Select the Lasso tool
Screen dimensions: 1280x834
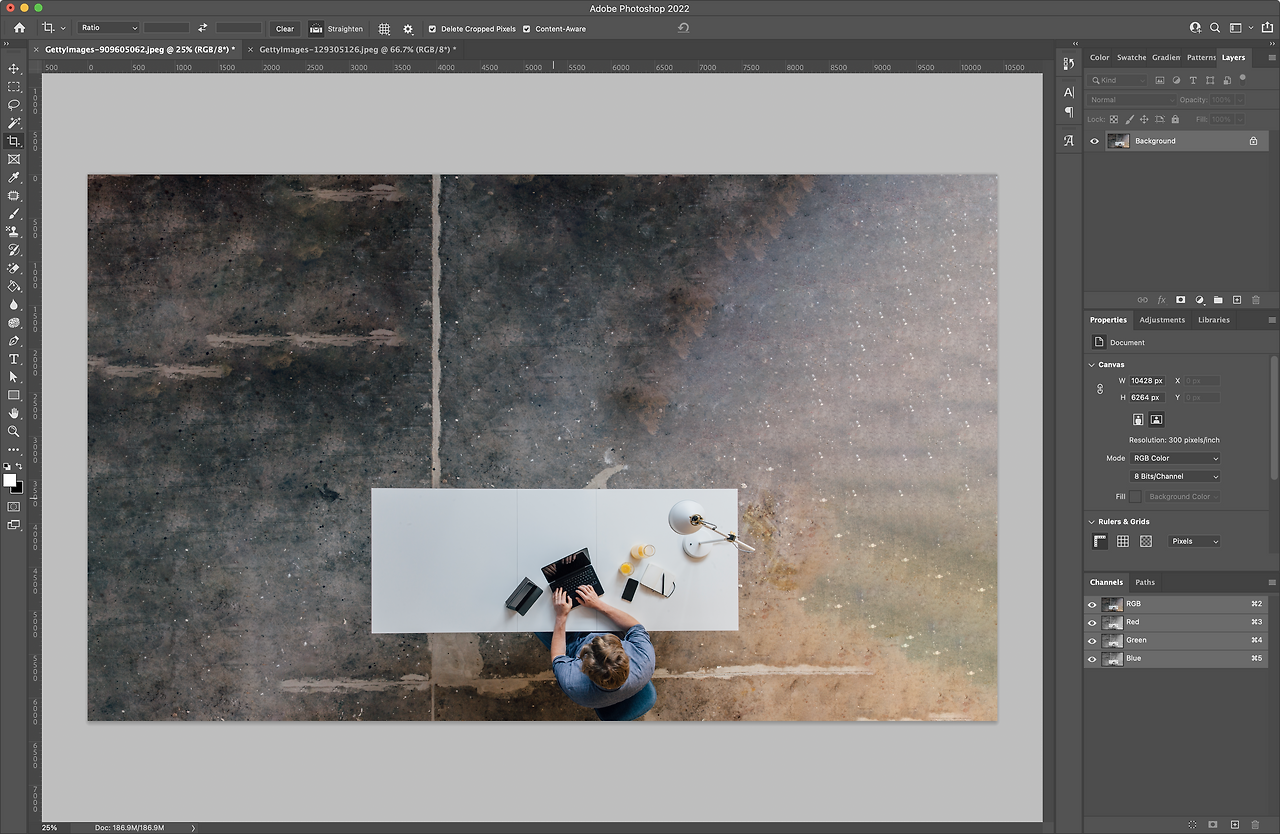point(14,105)
